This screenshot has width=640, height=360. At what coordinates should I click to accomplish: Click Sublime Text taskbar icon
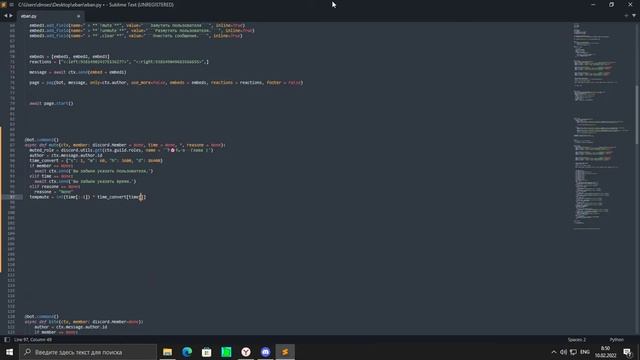[285, 352]
